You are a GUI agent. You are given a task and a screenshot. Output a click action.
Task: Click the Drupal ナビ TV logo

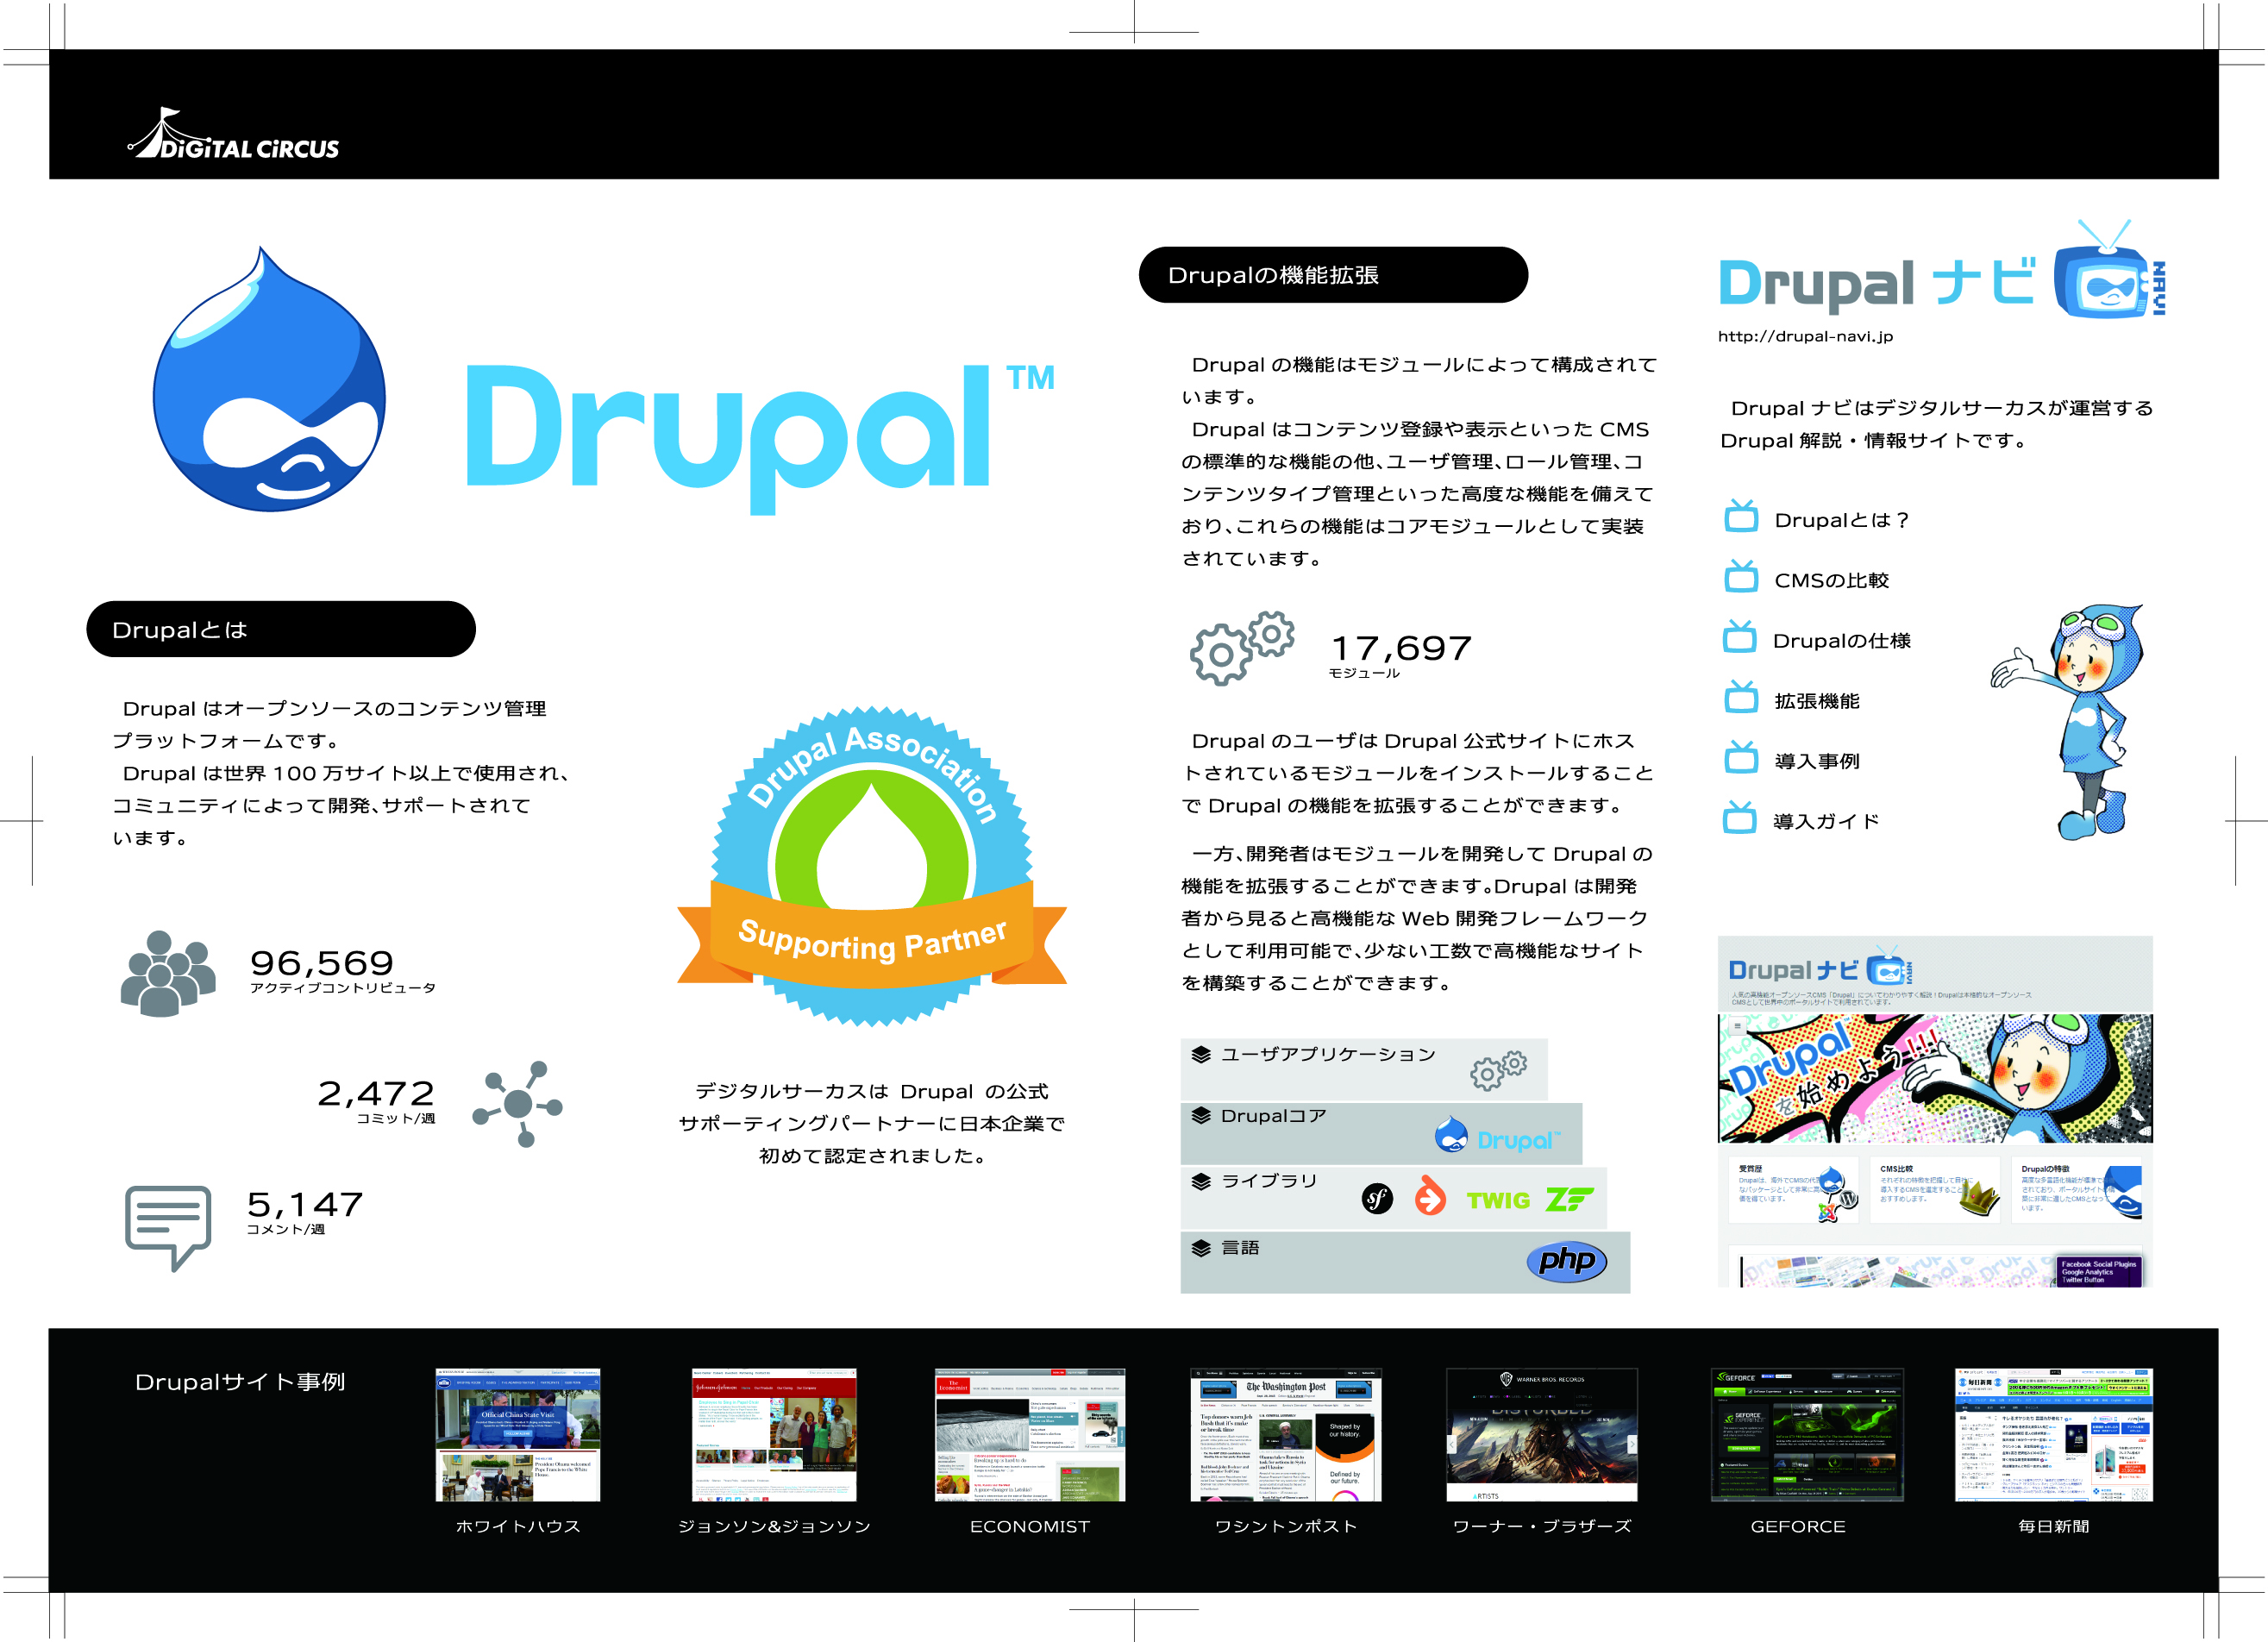pyautogui.click(x=1941, y=270)
